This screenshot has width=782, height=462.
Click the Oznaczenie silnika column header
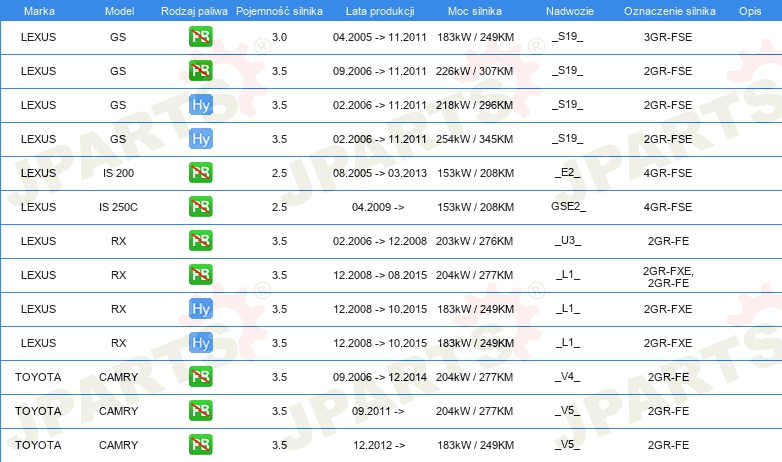(x=669, y=11)
